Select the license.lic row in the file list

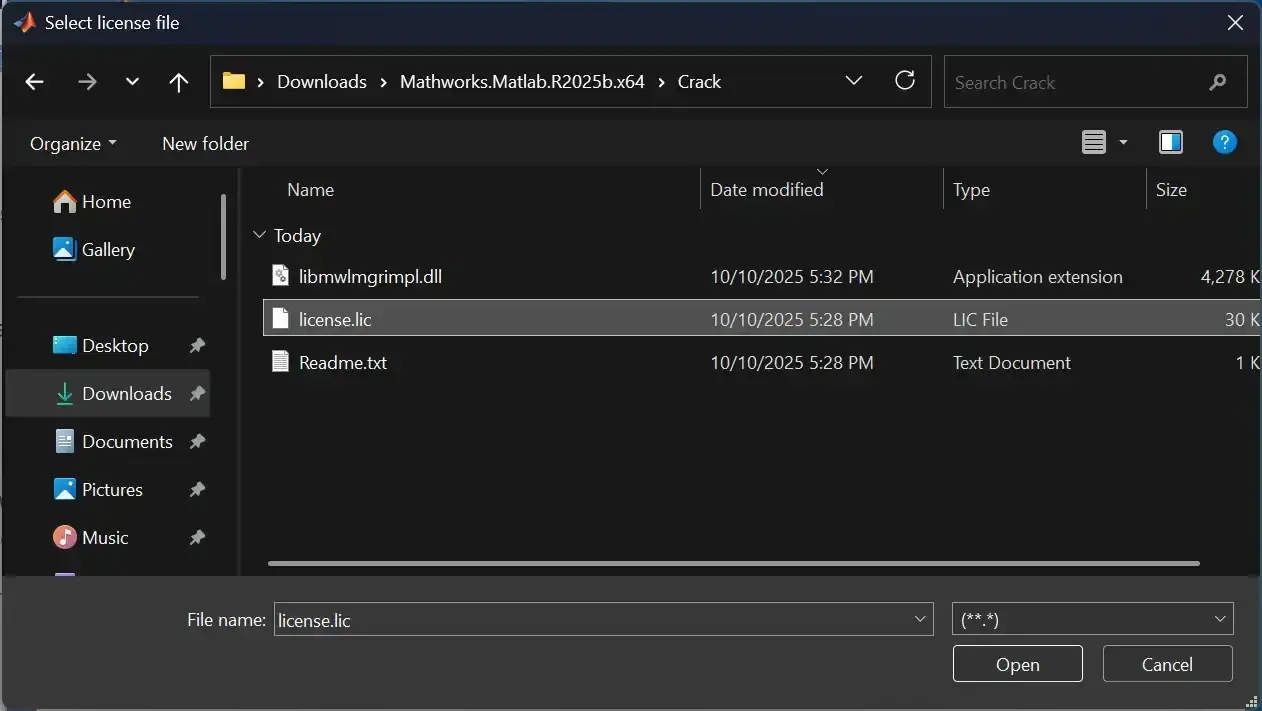tap(761, 320)
